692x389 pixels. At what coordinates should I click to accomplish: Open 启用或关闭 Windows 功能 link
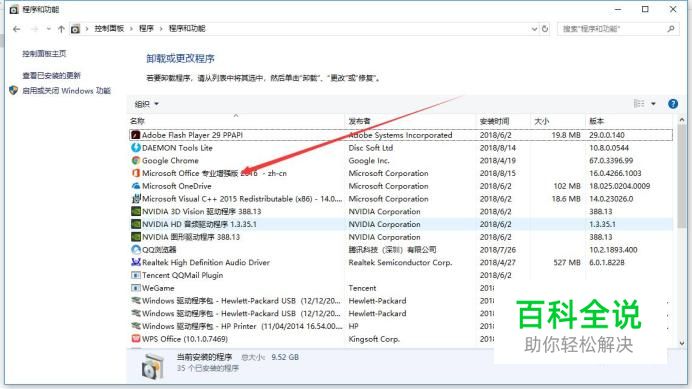coord(66,91)
